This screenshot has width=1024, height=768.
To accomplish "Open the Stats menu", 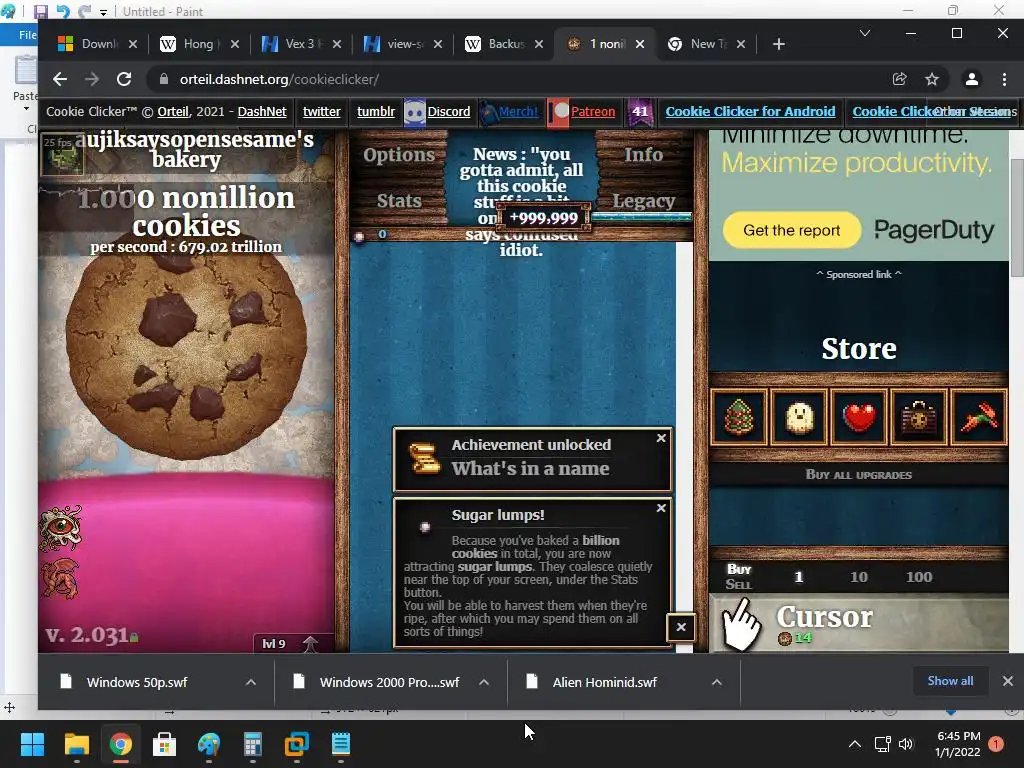I will (399, 200).
